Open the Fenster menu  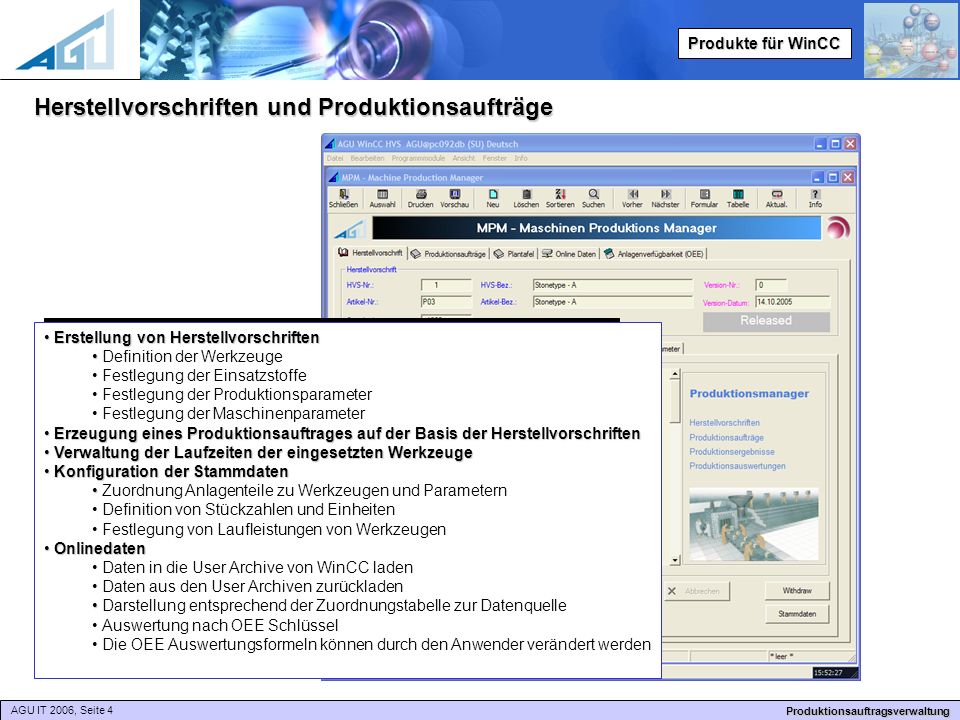[x=495, y=158]
